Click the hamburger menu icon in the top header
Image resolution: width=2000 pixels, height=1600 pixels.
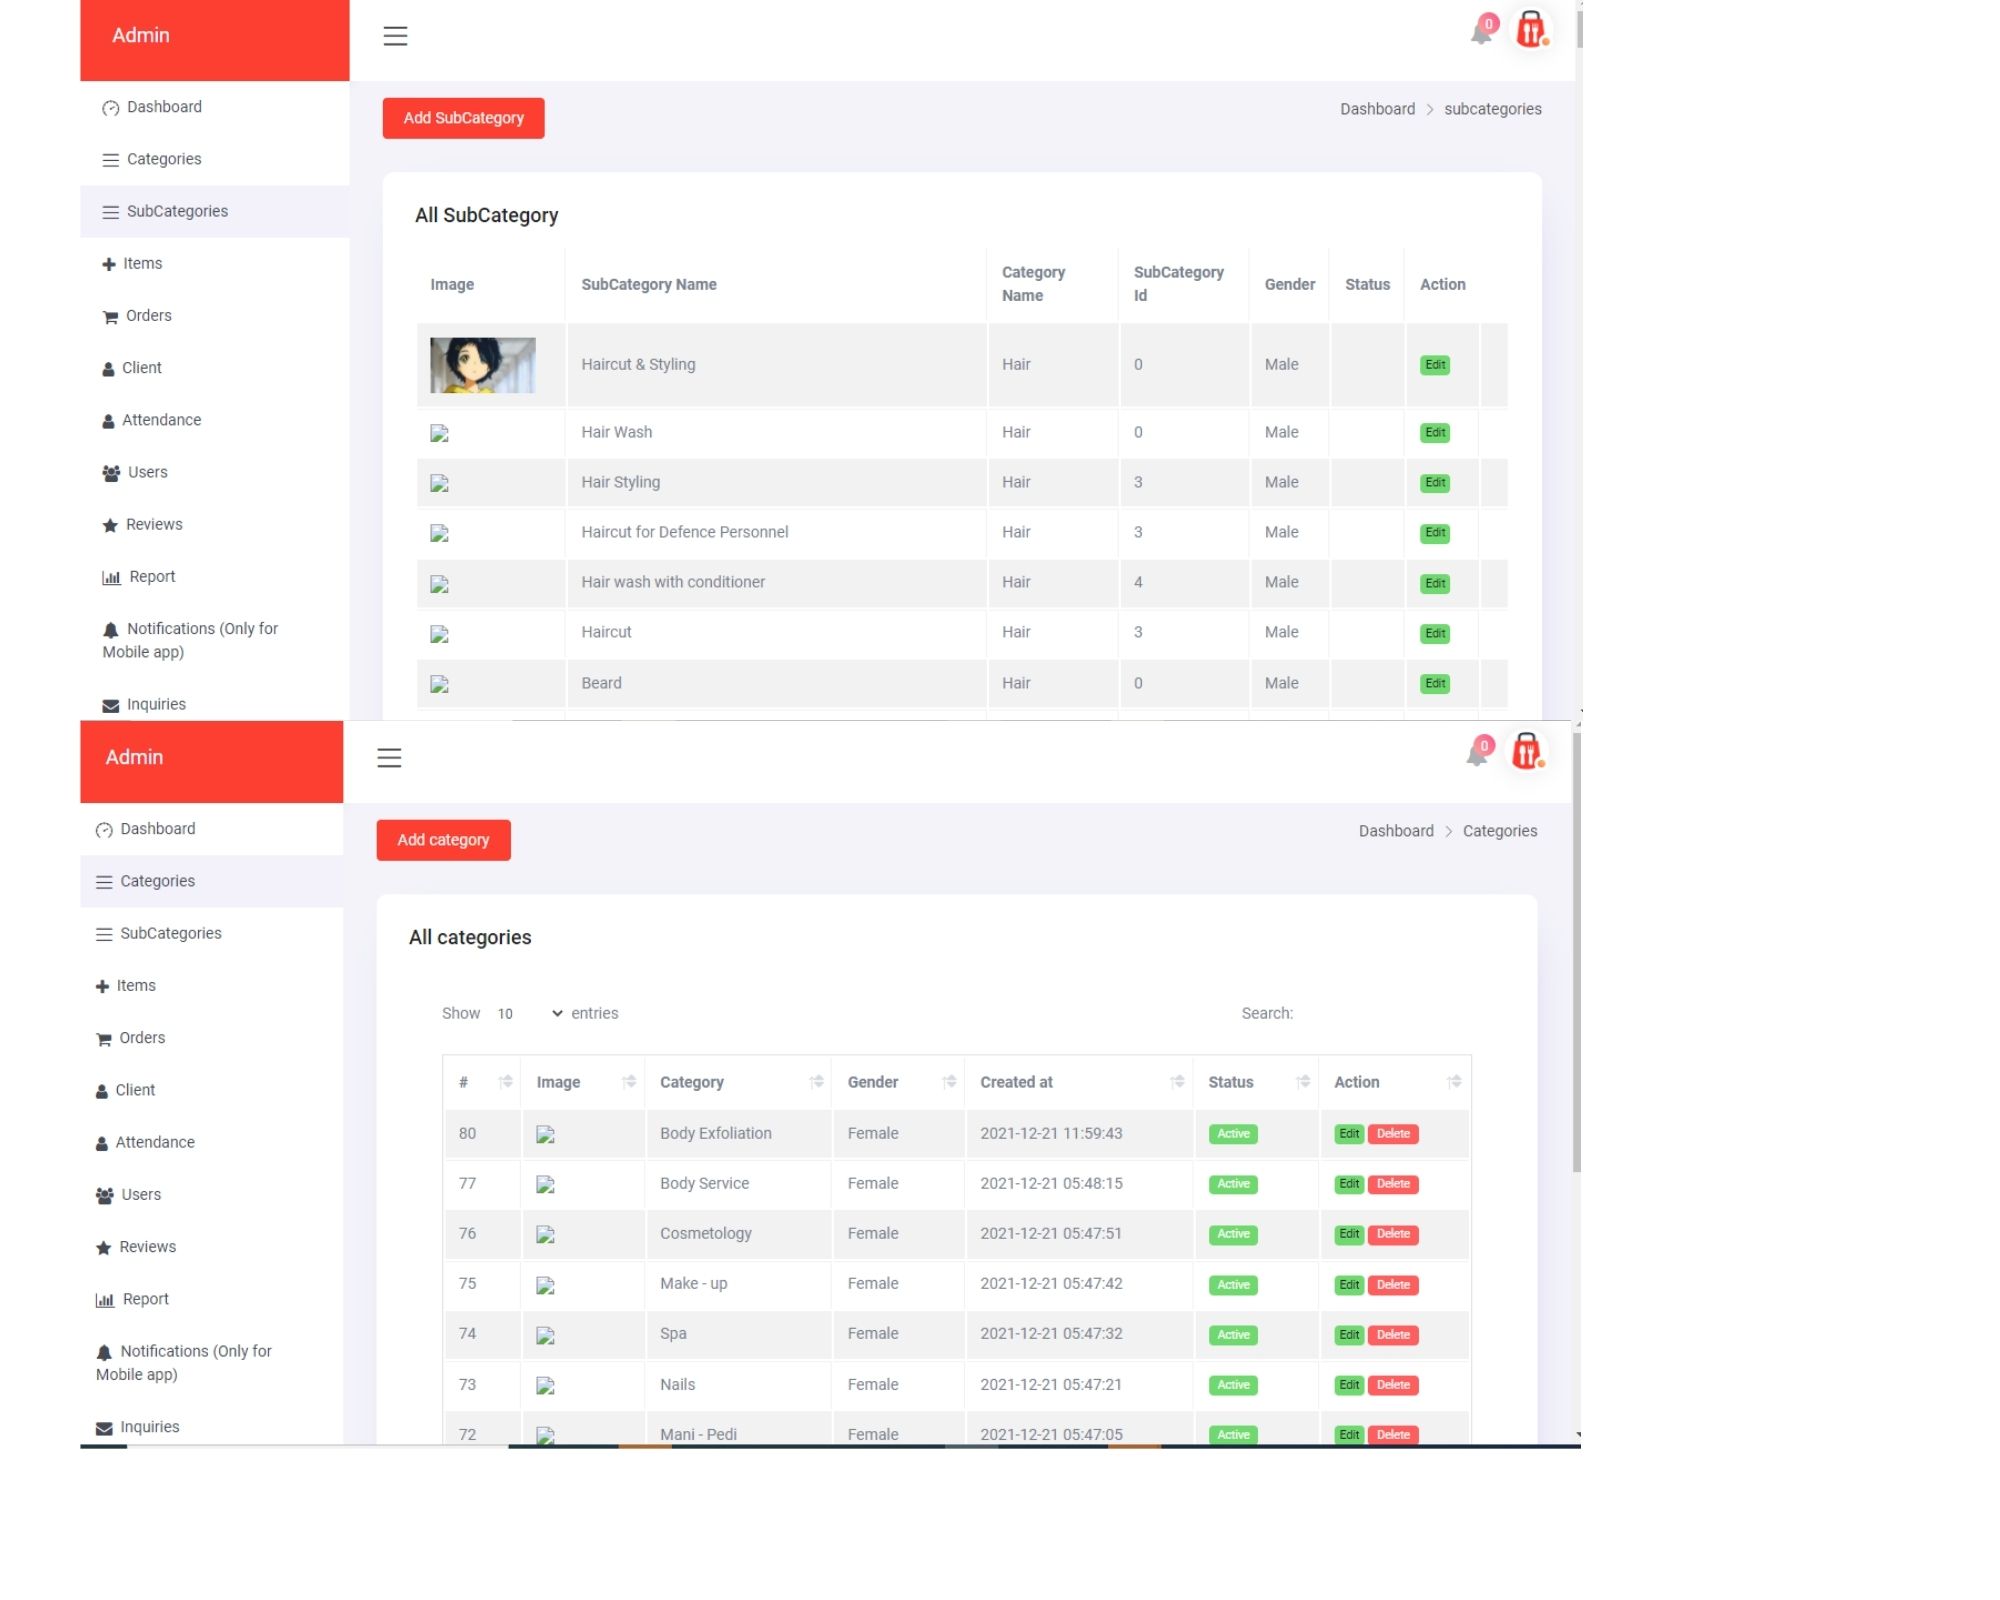click(x=395, y=36)
